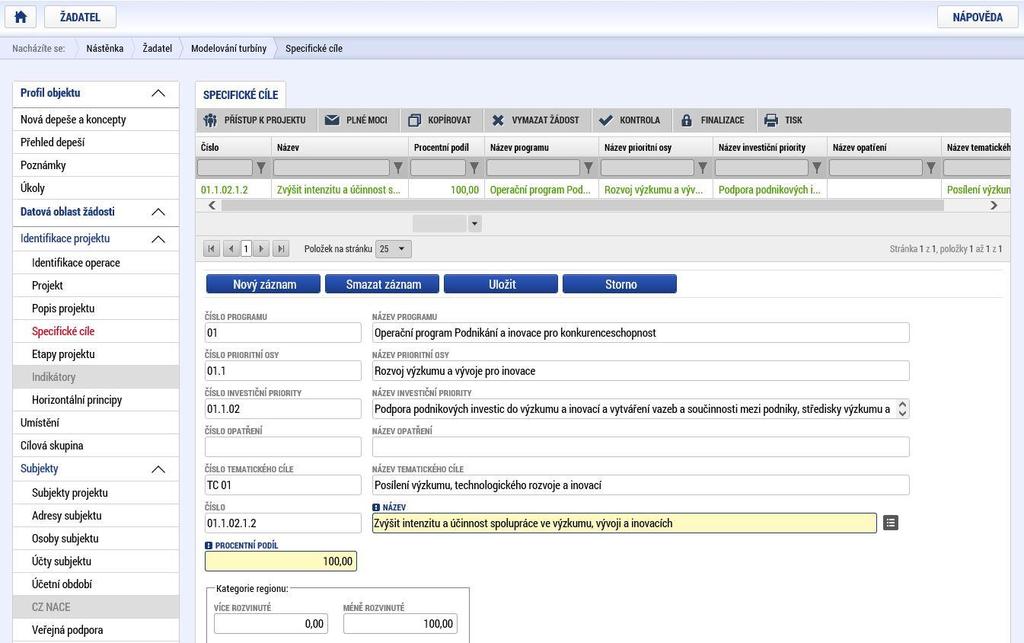Viewport: 1024px width, 643px height.
Task: Run Kontrola check toolbar item
Action: [x=630, y=120]
